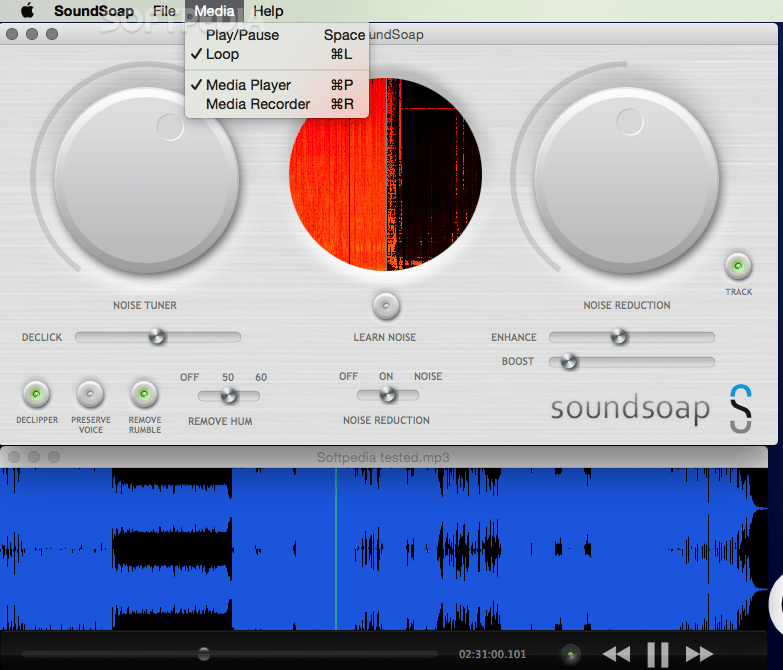Click the Remove Hum switch handle
Screen dimensions: 783x670
(x=229, y=396)
